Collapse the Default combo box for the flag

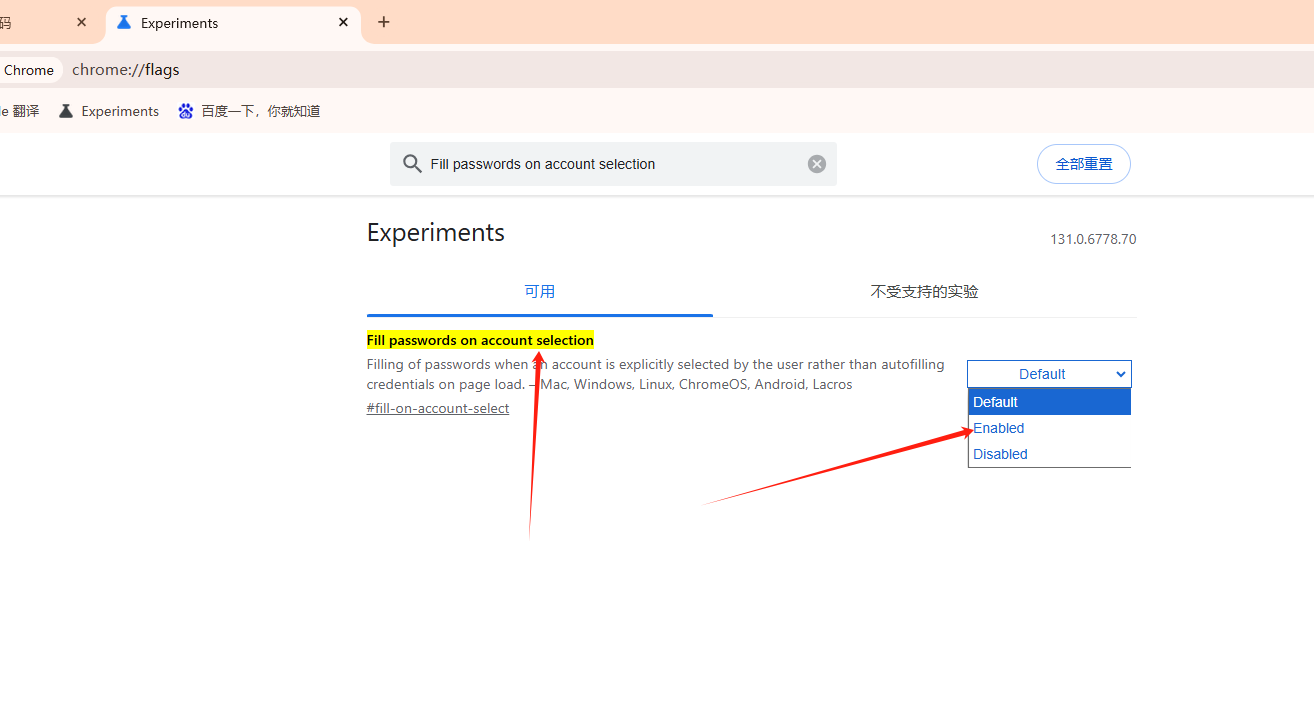pos(1049,374)
